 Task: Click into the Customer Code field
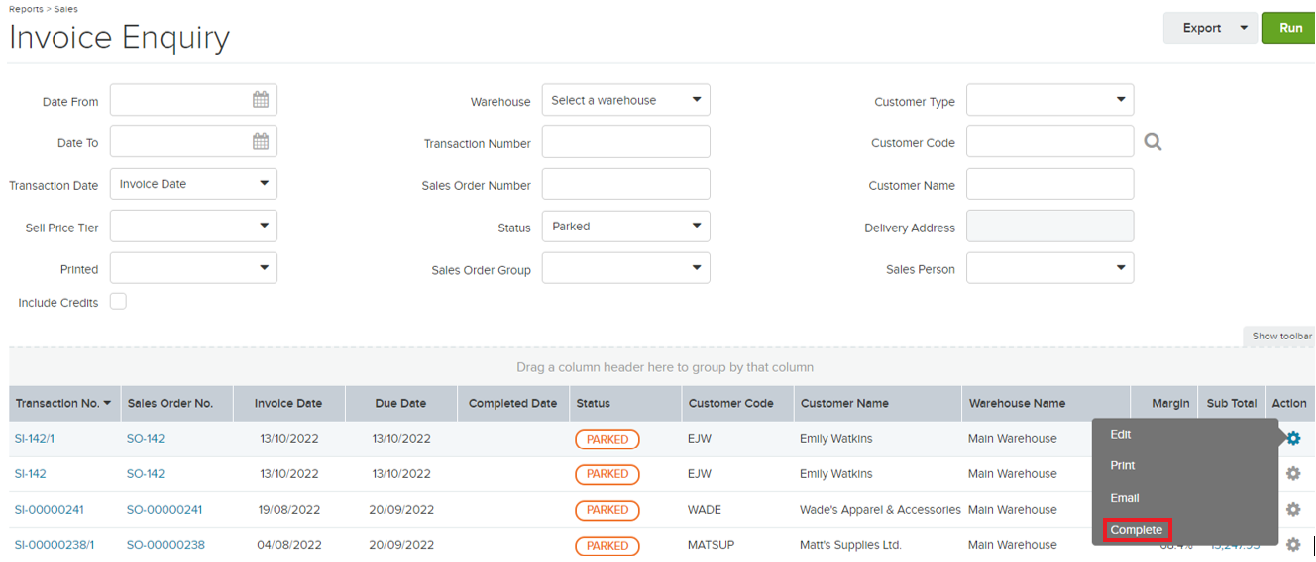pyautogui.click(x=1050, y=142)
